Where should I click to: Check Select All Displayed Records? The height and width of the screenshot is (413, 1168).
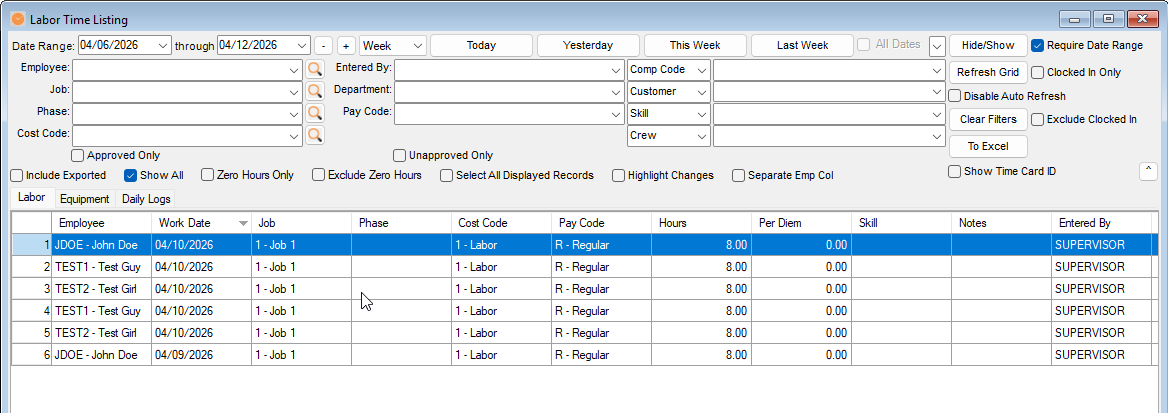[x=447, y=175]
